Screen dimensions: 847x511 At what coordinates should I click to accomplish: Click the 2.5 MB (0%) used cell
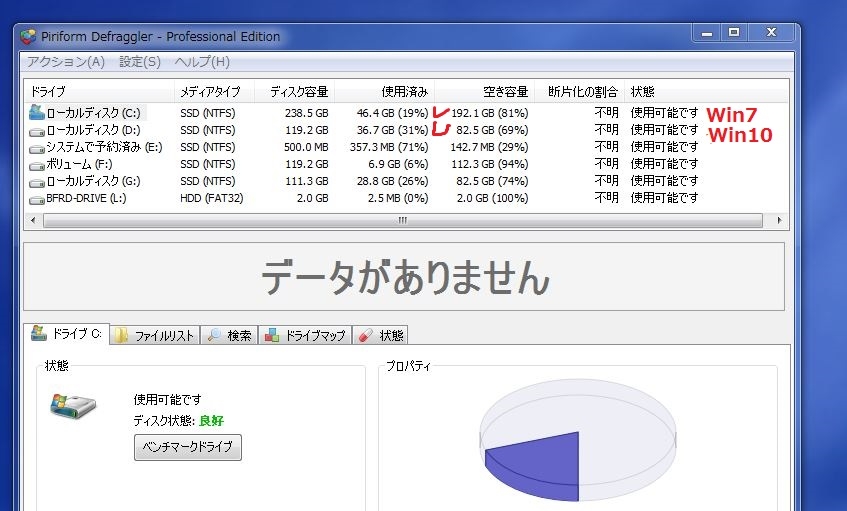click(x=398, y=198)
